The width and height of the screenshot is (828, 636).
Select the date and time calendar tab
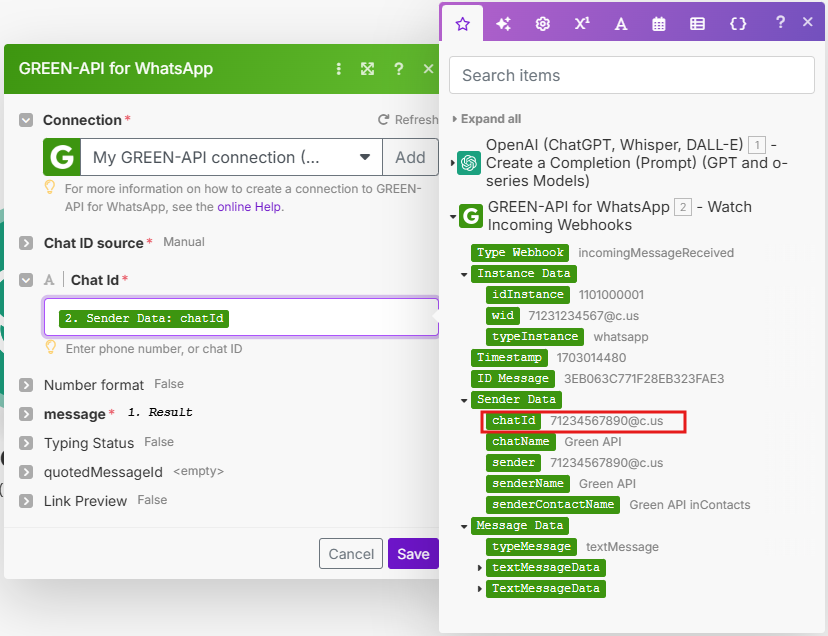[x=659, y=23]
